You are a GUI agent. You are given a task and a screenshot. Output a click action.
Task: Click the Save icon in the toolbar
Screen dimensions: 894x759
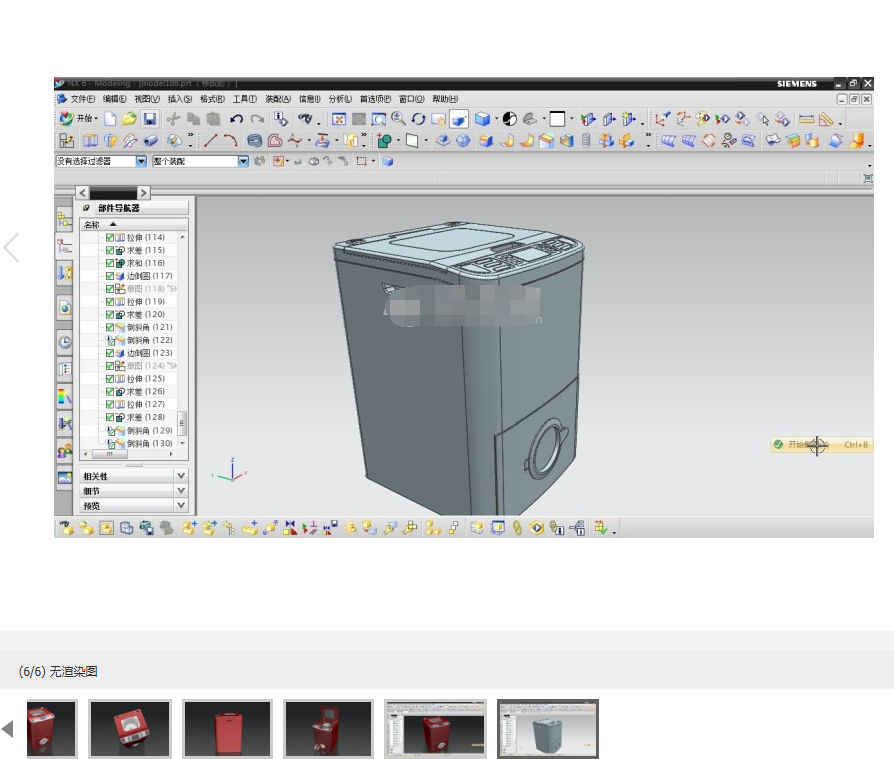pyautogui.click(x=148, y=119)
